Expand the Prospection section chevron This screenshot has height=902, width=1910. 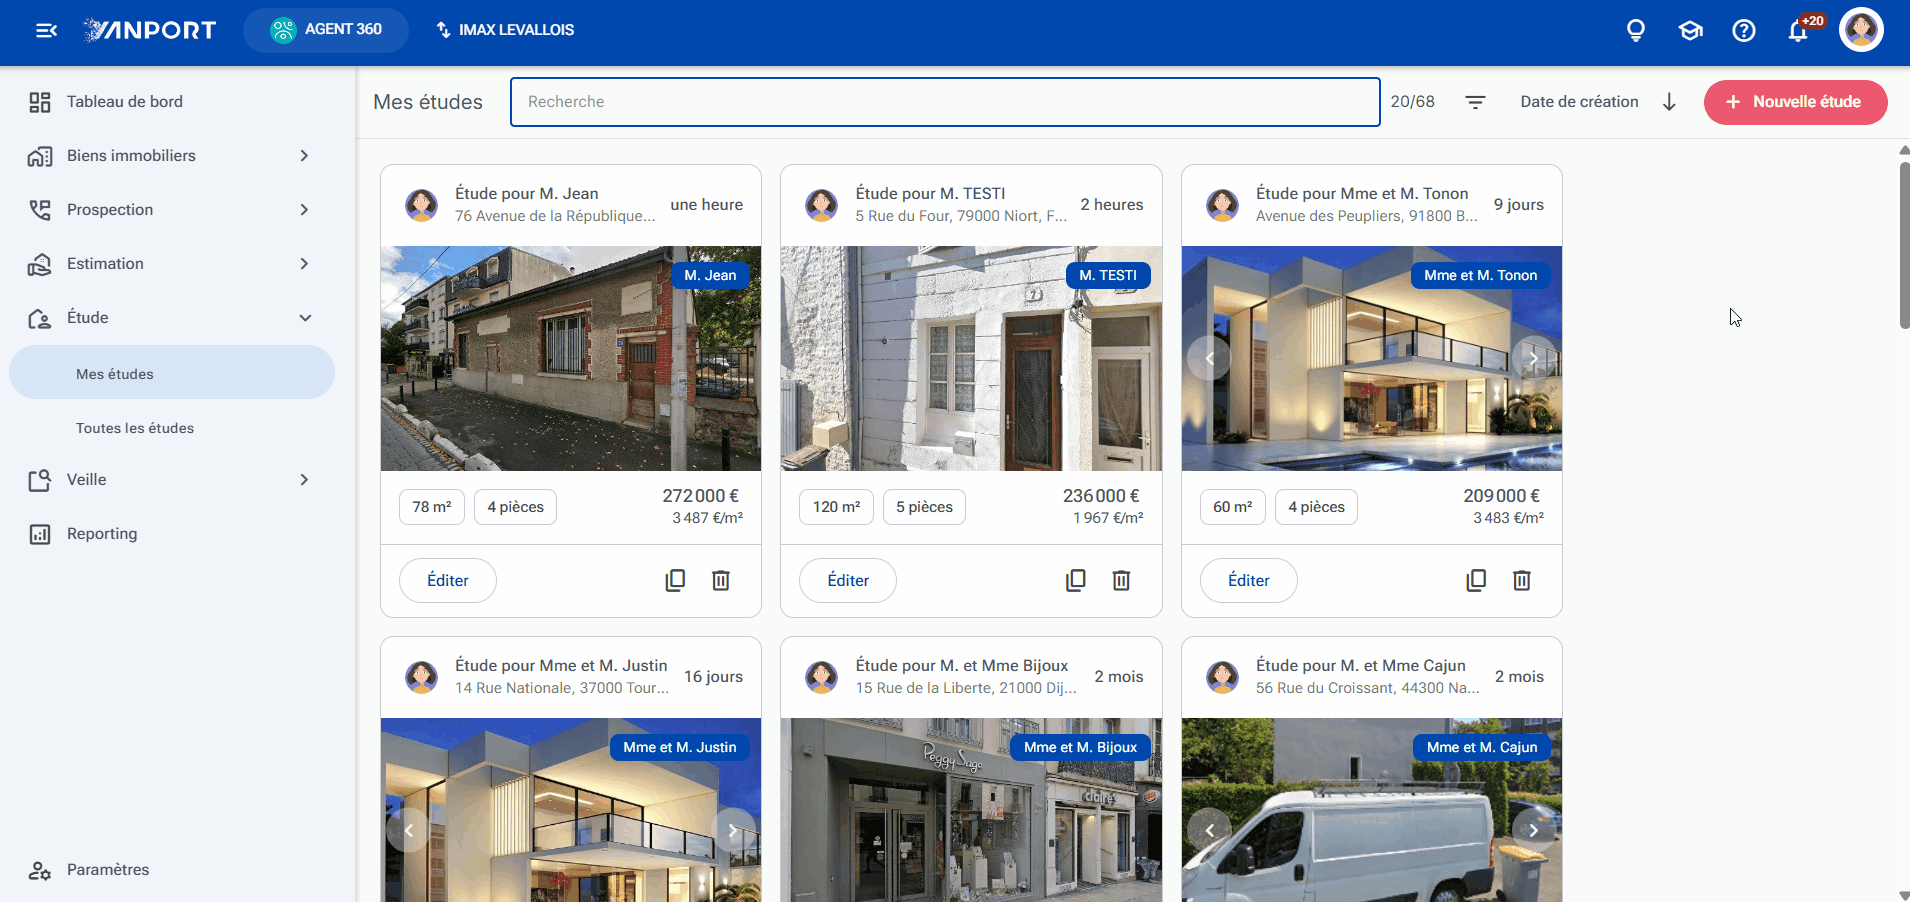click(x=304, y=210)
